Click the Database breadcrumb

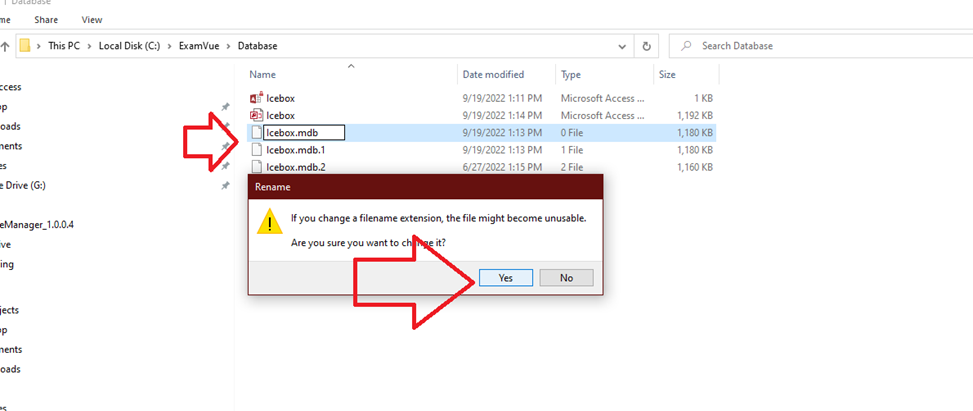[x=258, y=46]
